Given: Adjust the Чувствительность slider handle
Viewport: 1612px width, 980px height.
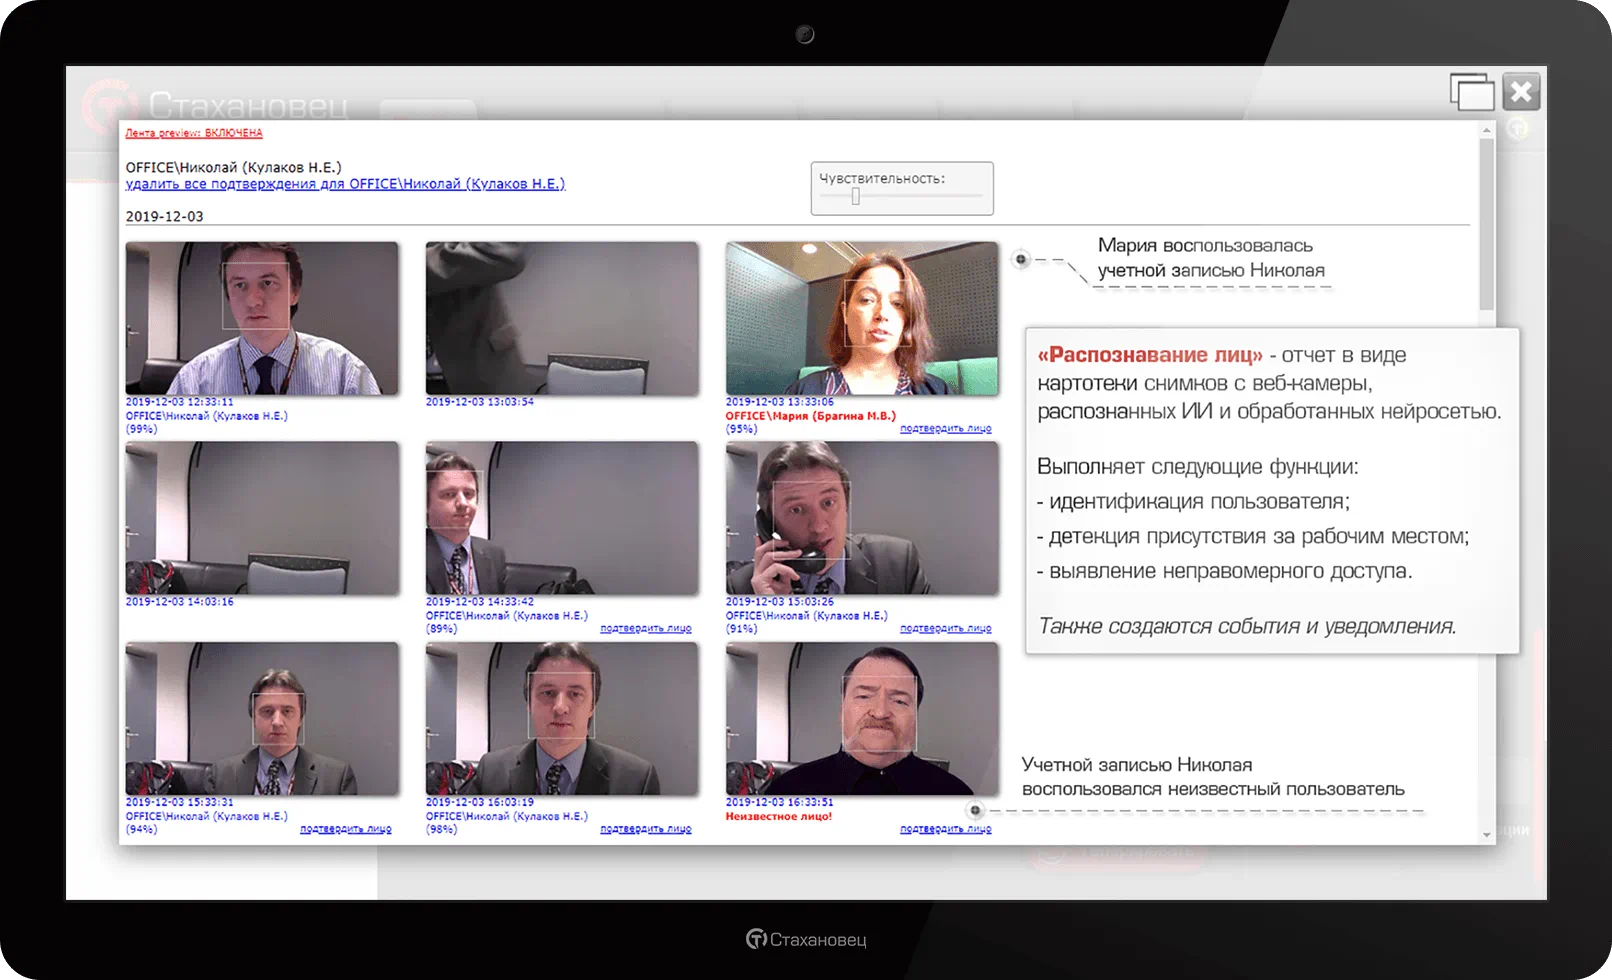Looking at the screenshot, I should [x=856, y=197].
